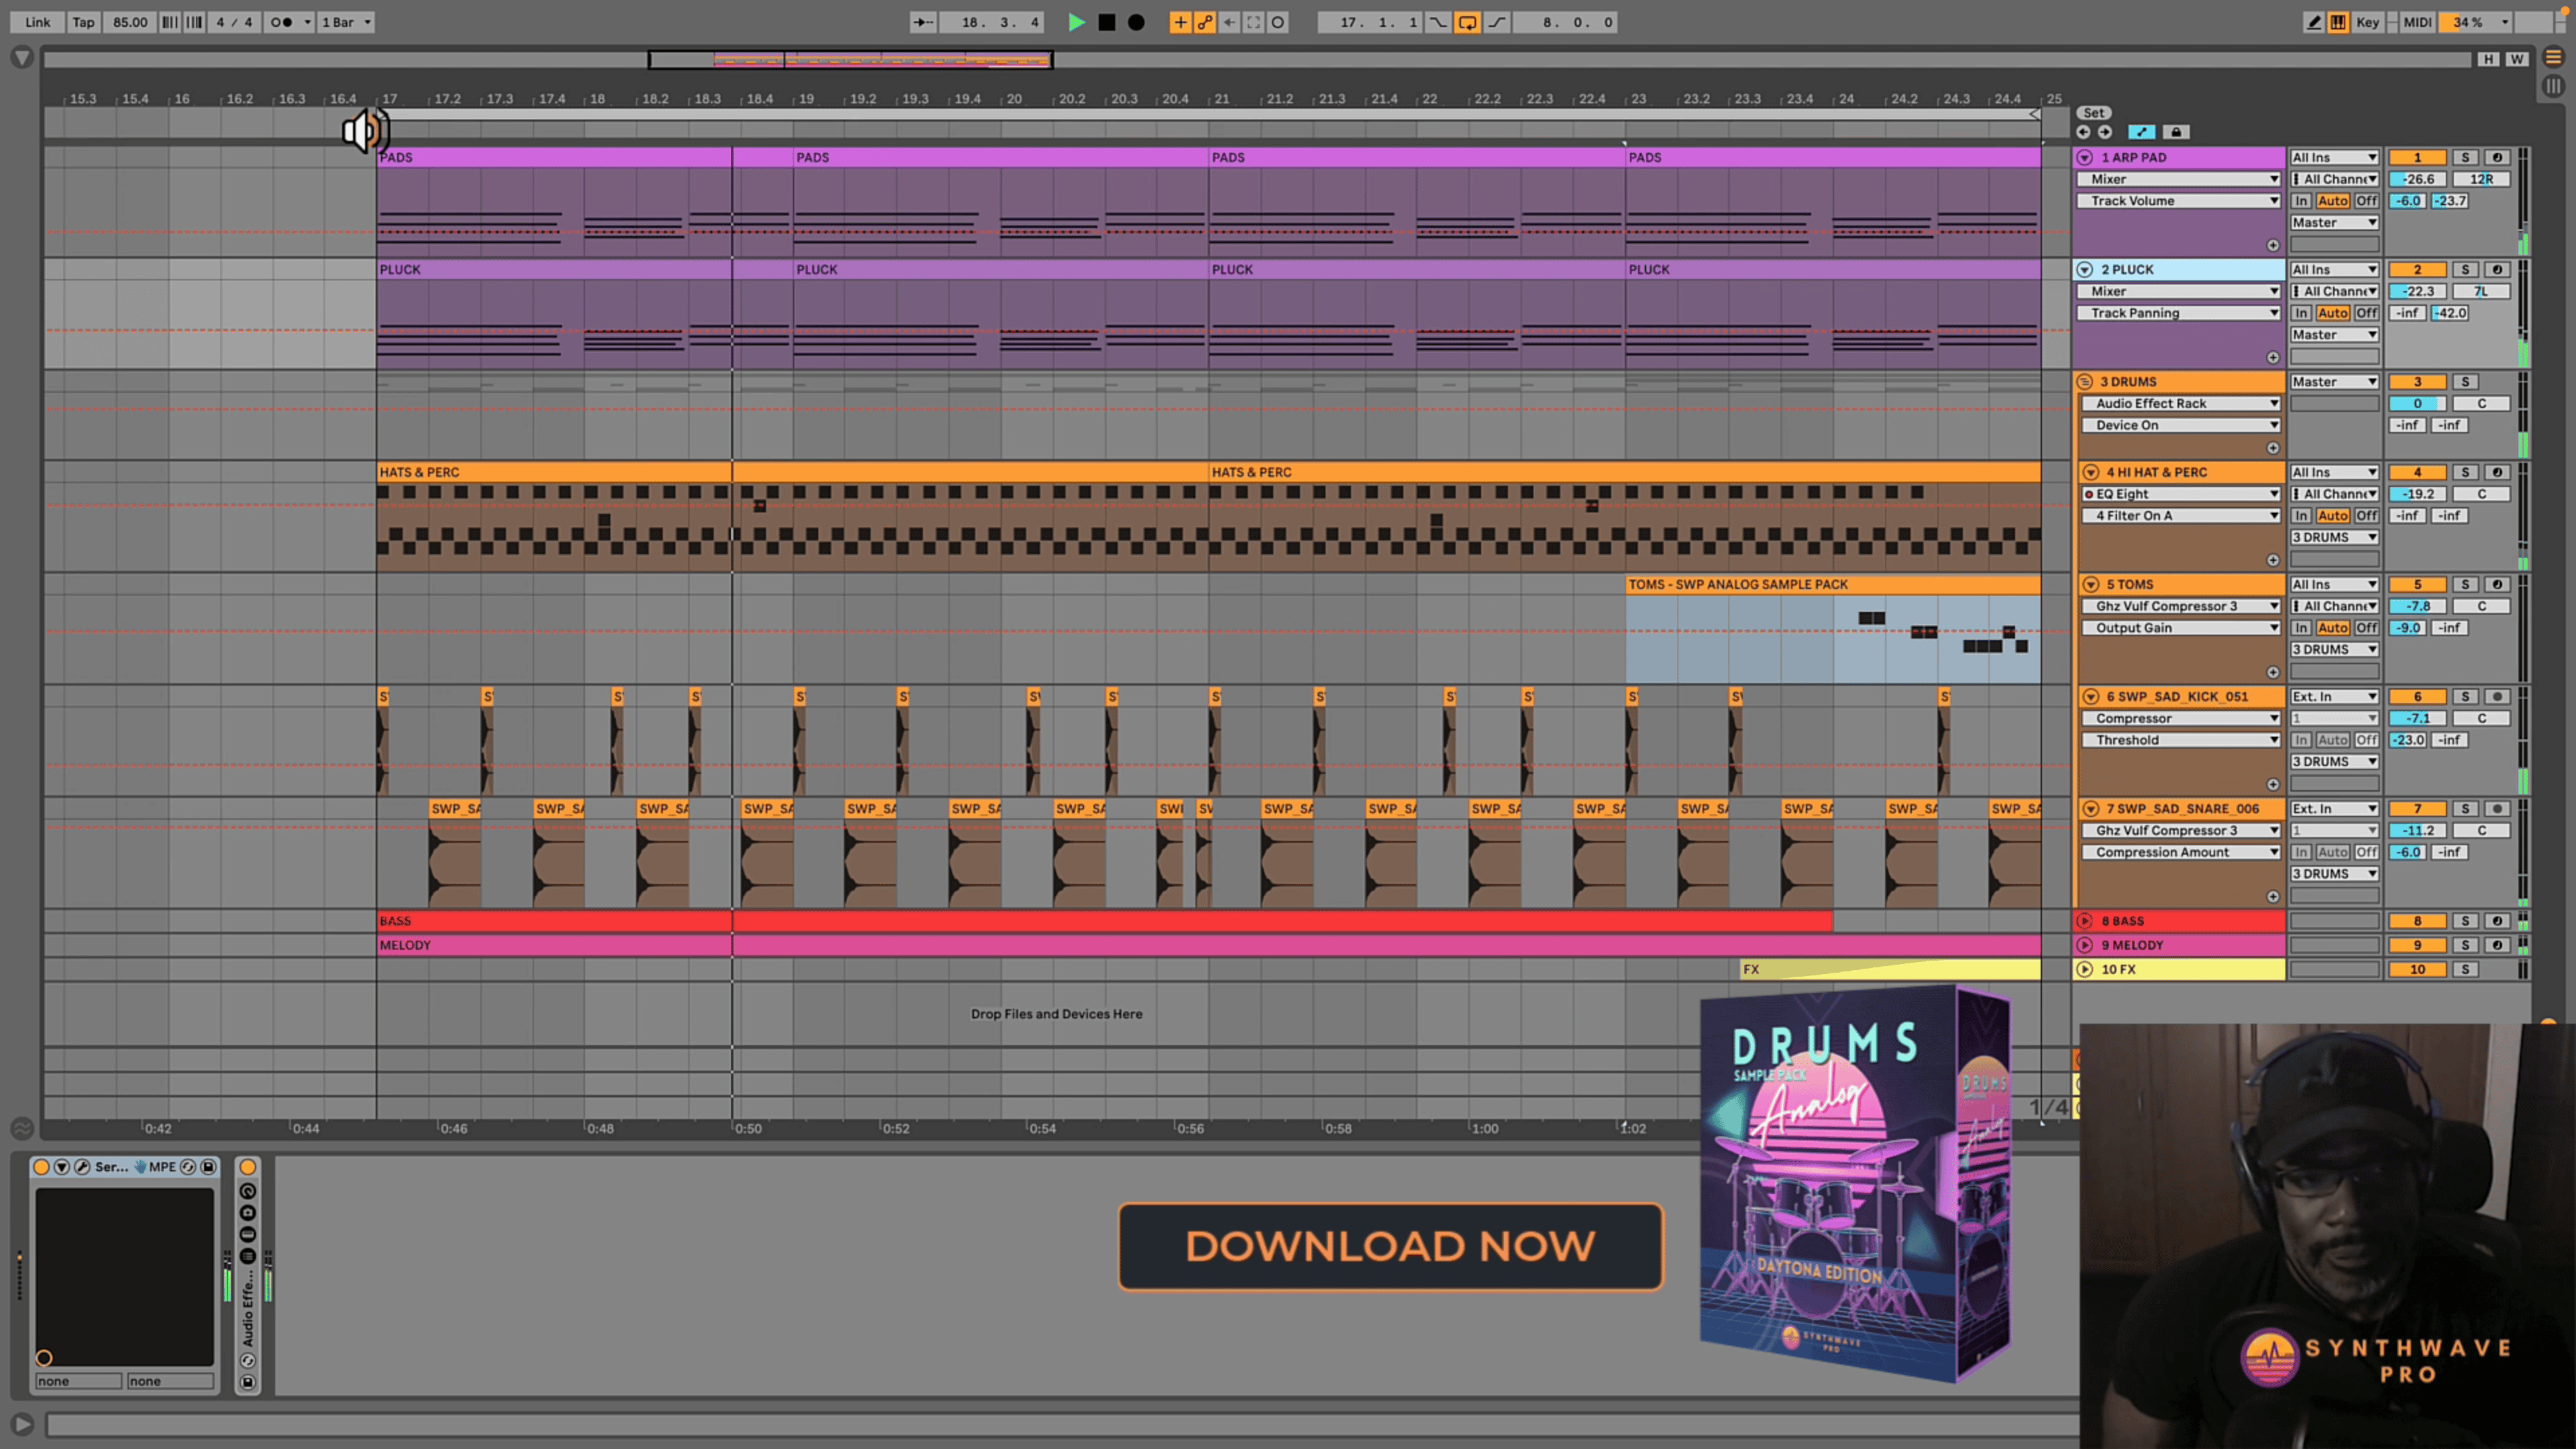This screenshot has height=1449, width=2576.
Task: Toggle Automation Arm icon
Action: click(x=1205, y=22)
